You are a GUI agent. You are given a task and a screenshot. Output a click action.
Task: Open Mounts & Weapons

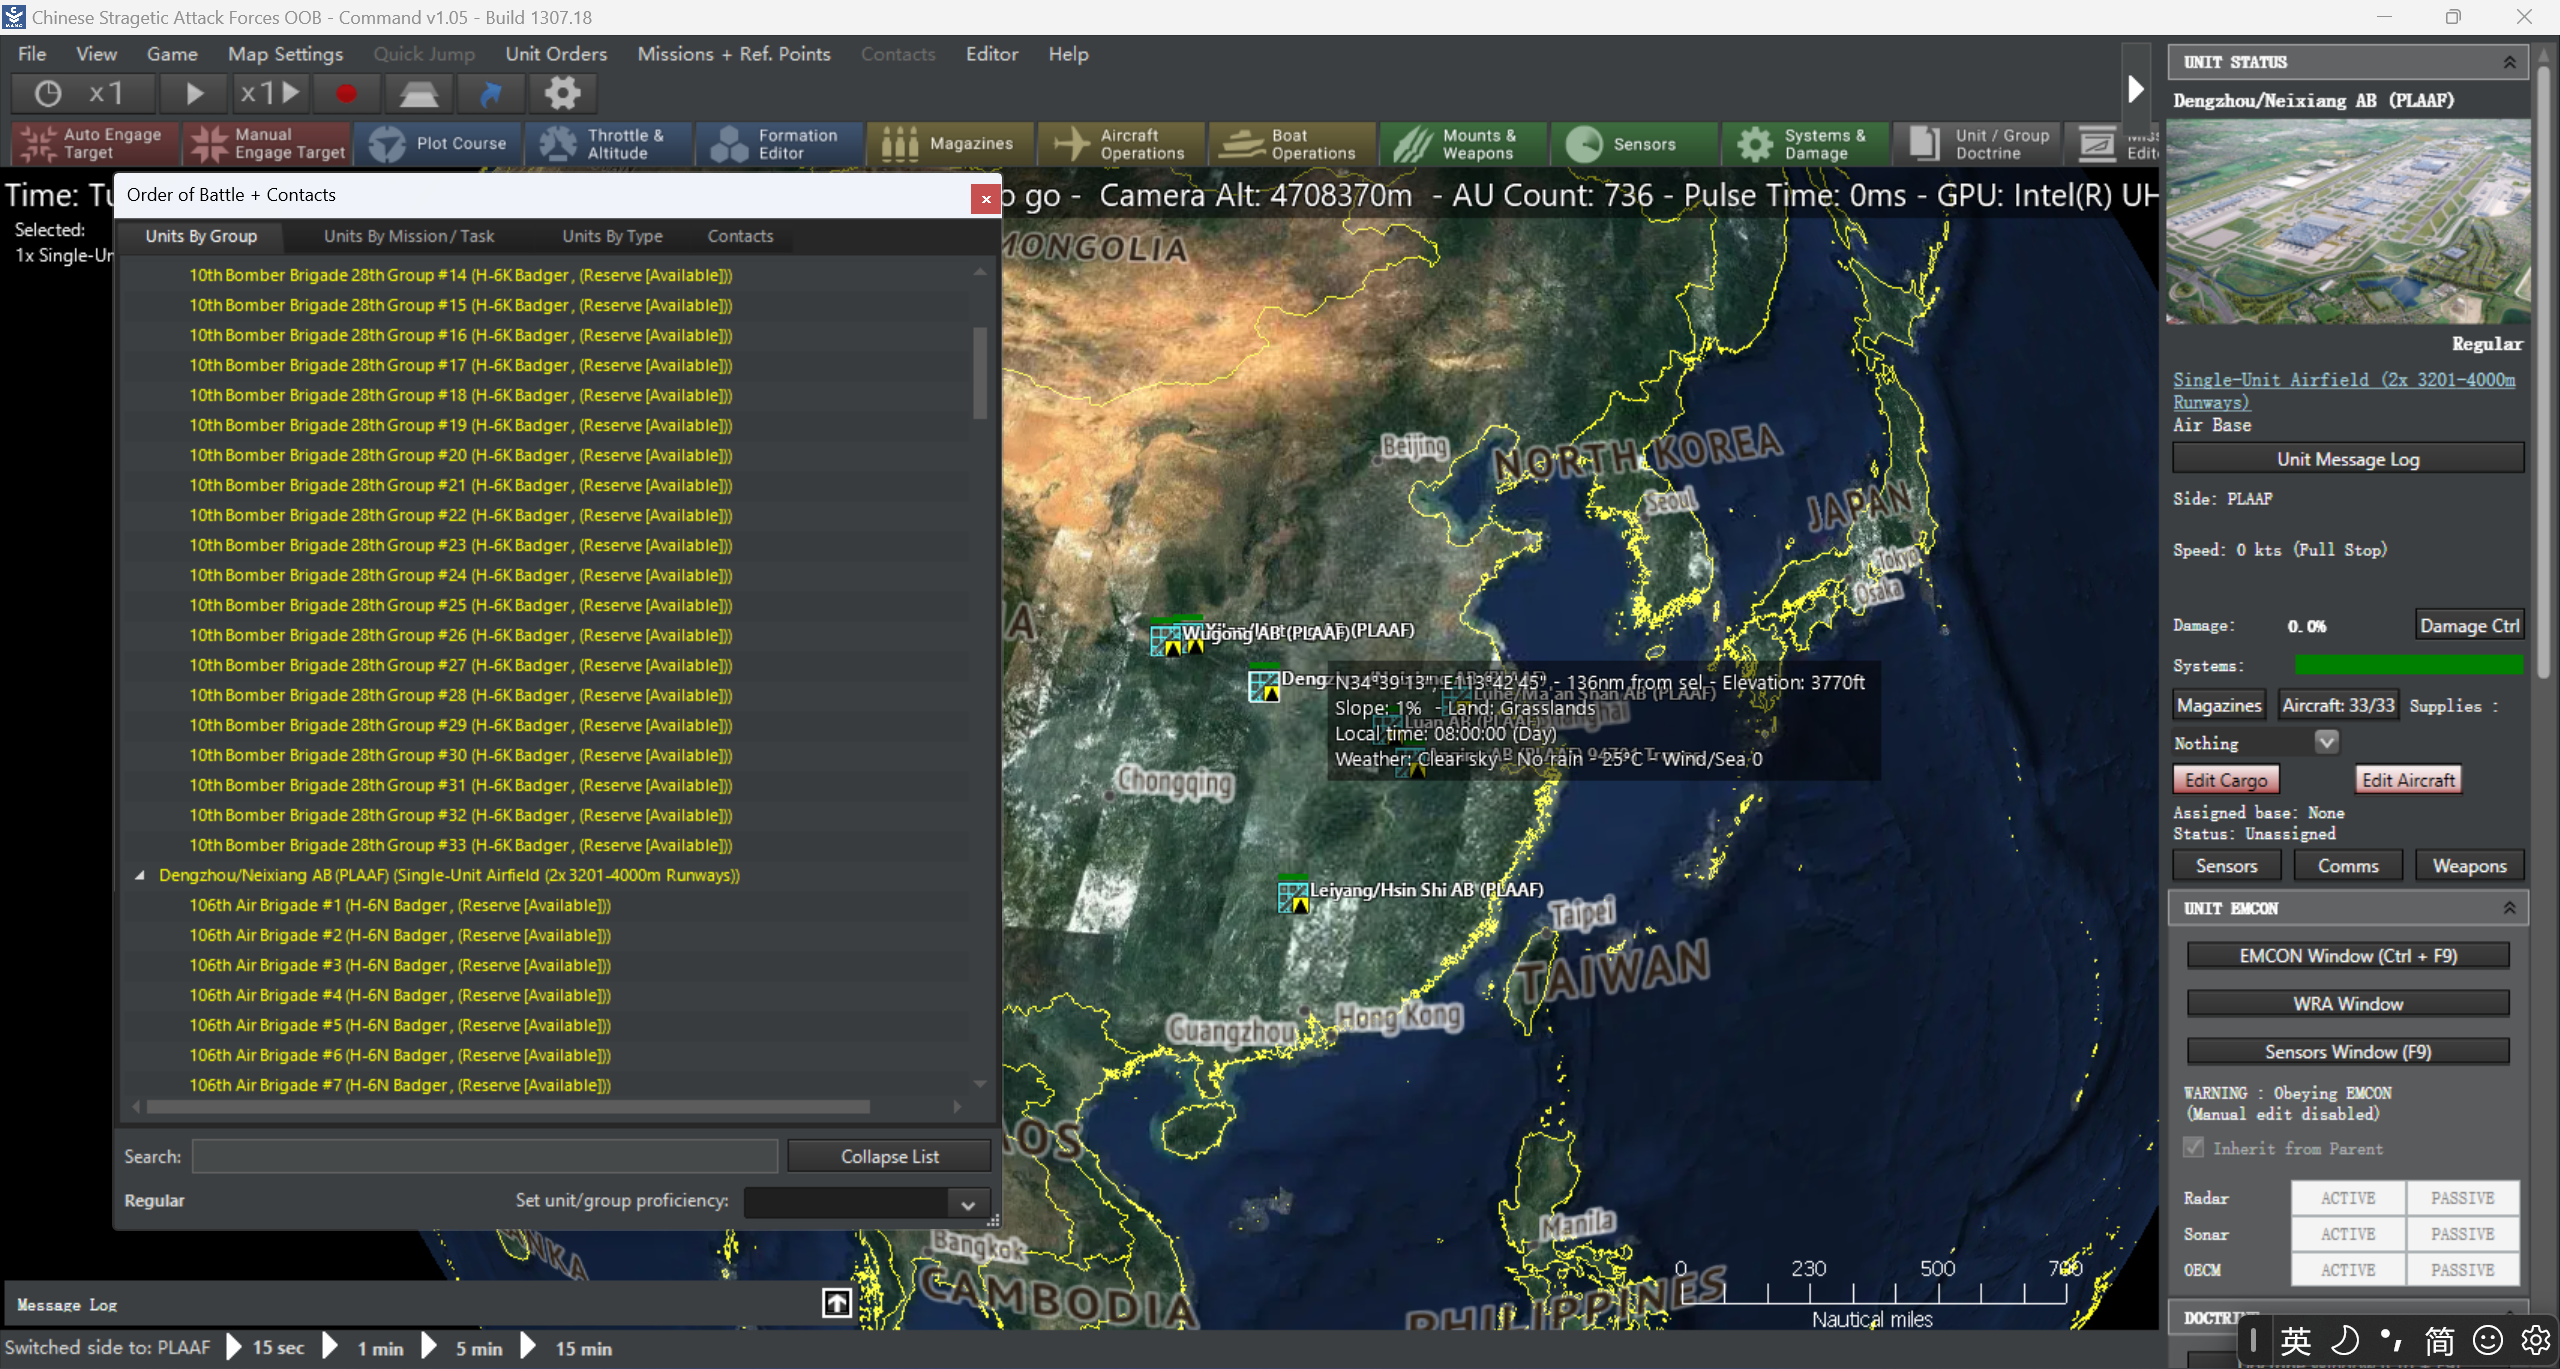(1464, 144)
